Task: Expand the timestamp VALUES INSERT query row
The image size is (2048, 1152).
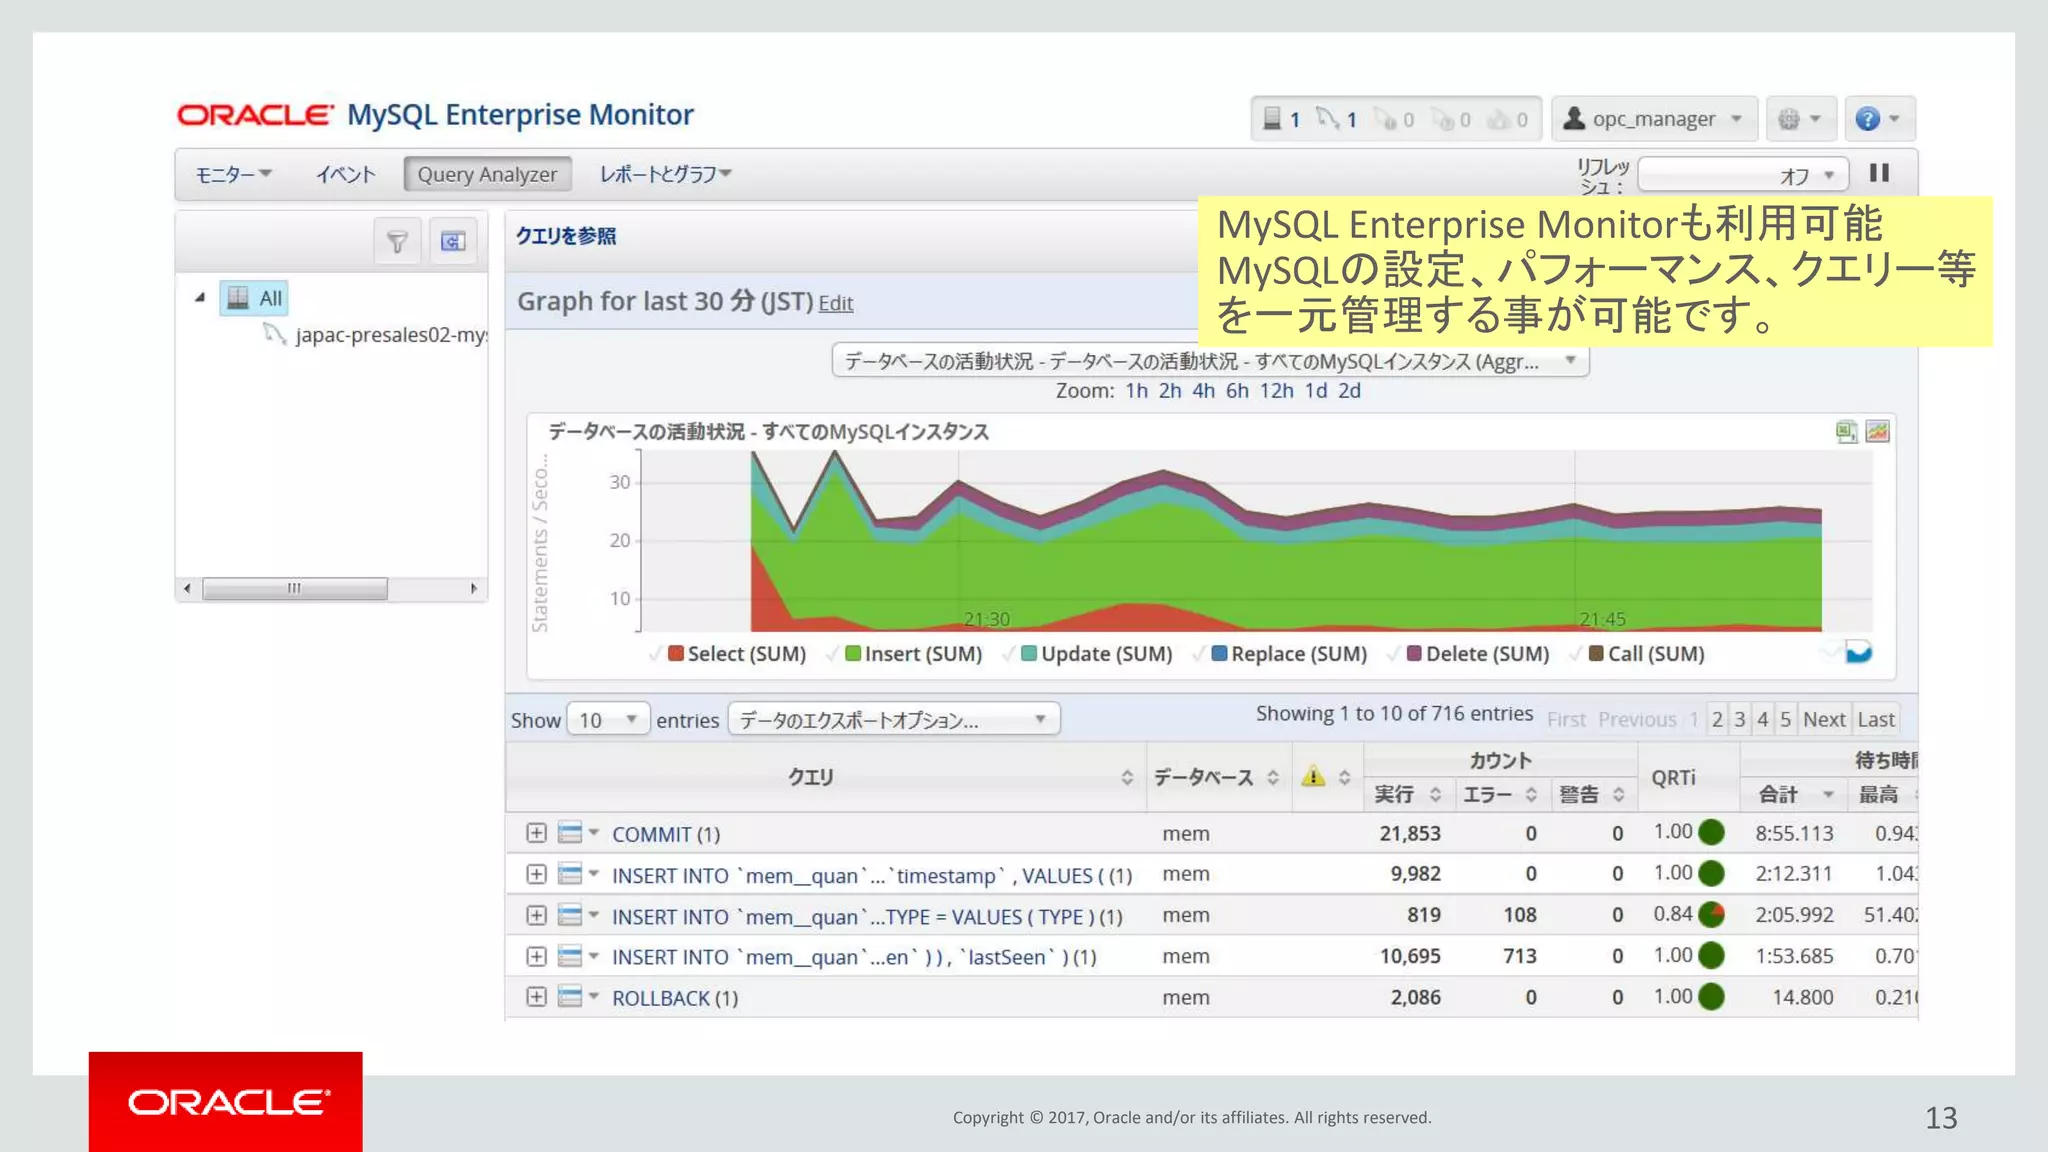Action: click(536, 874)
